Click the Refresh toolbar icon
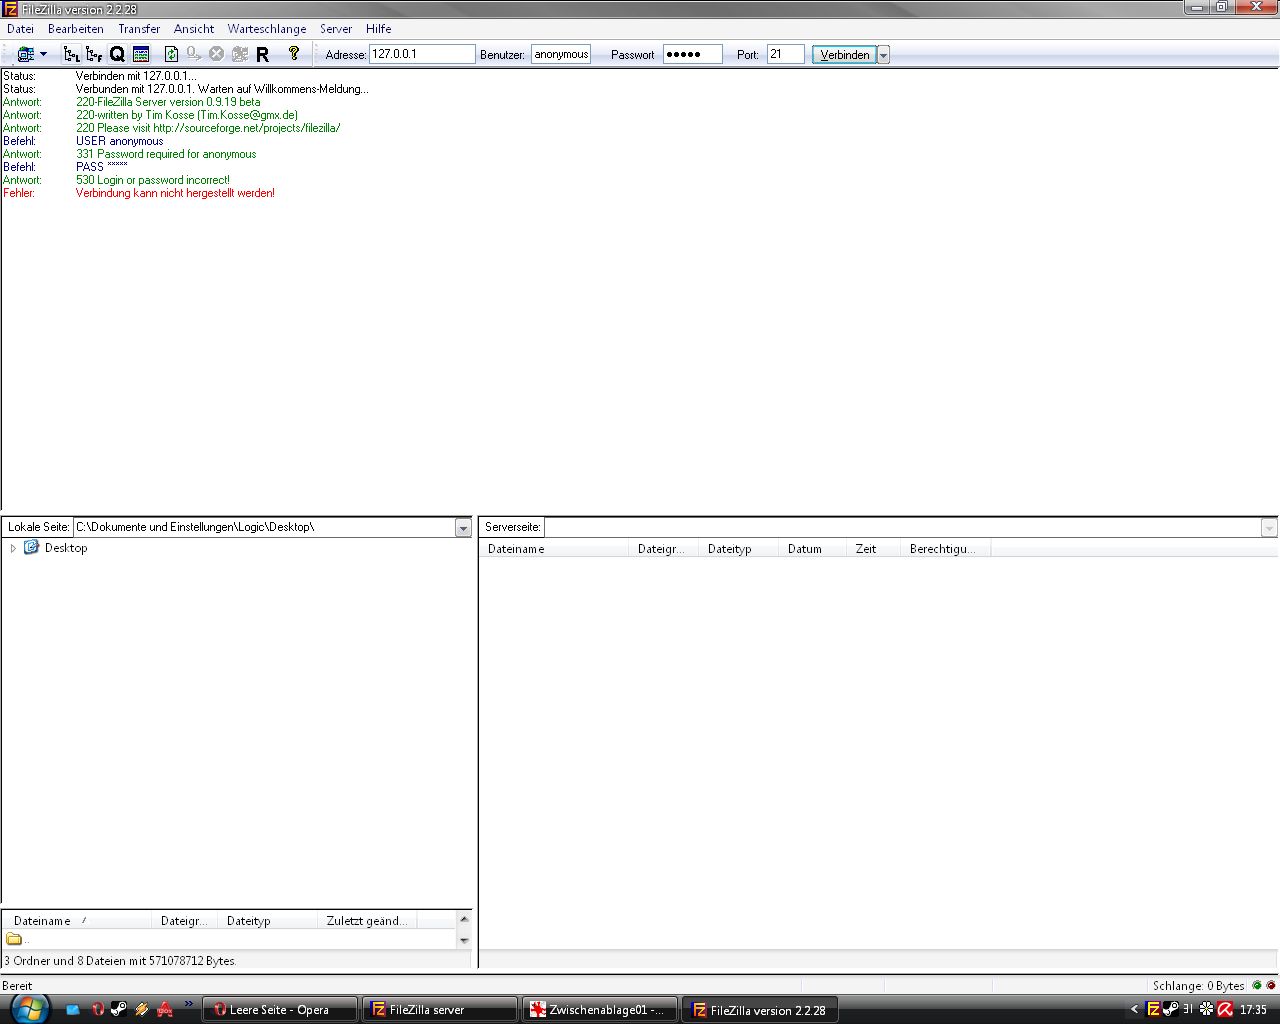 (171, 54)
